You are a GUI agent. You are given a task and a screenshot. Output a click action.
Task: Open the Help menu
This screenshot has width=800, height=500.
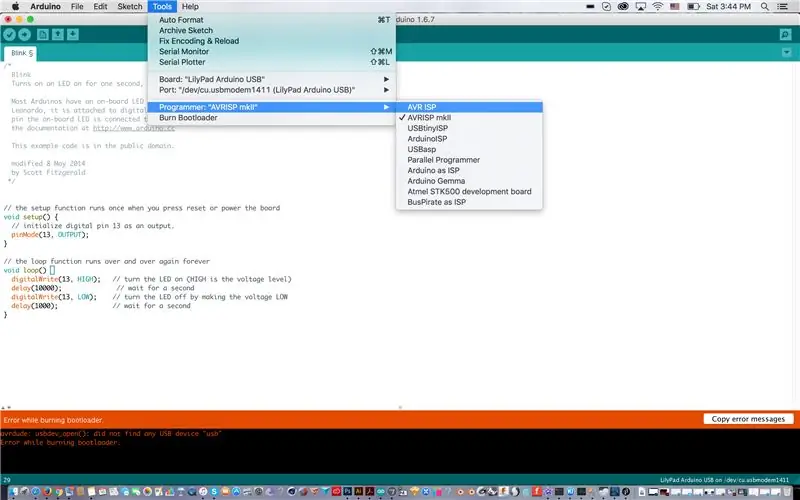click(190, 7)
